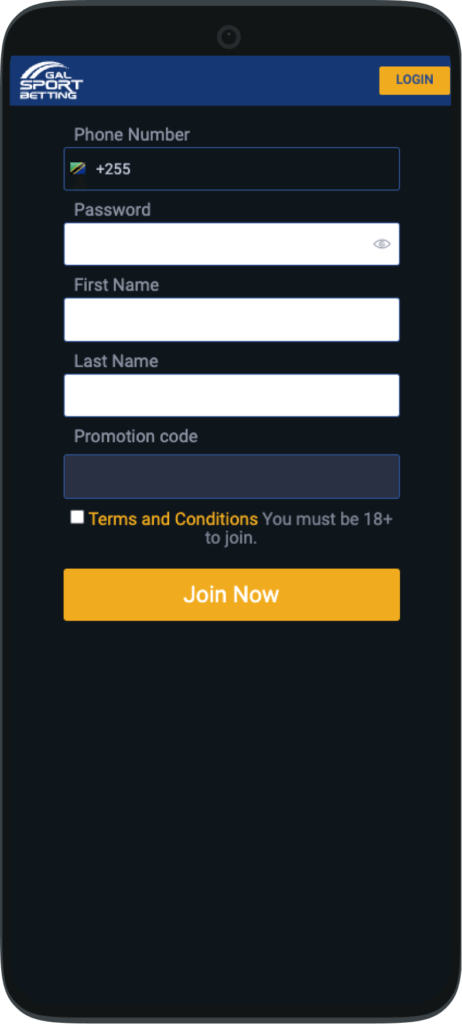
Task: Click inside the Password input field
Action: (218, 244)
